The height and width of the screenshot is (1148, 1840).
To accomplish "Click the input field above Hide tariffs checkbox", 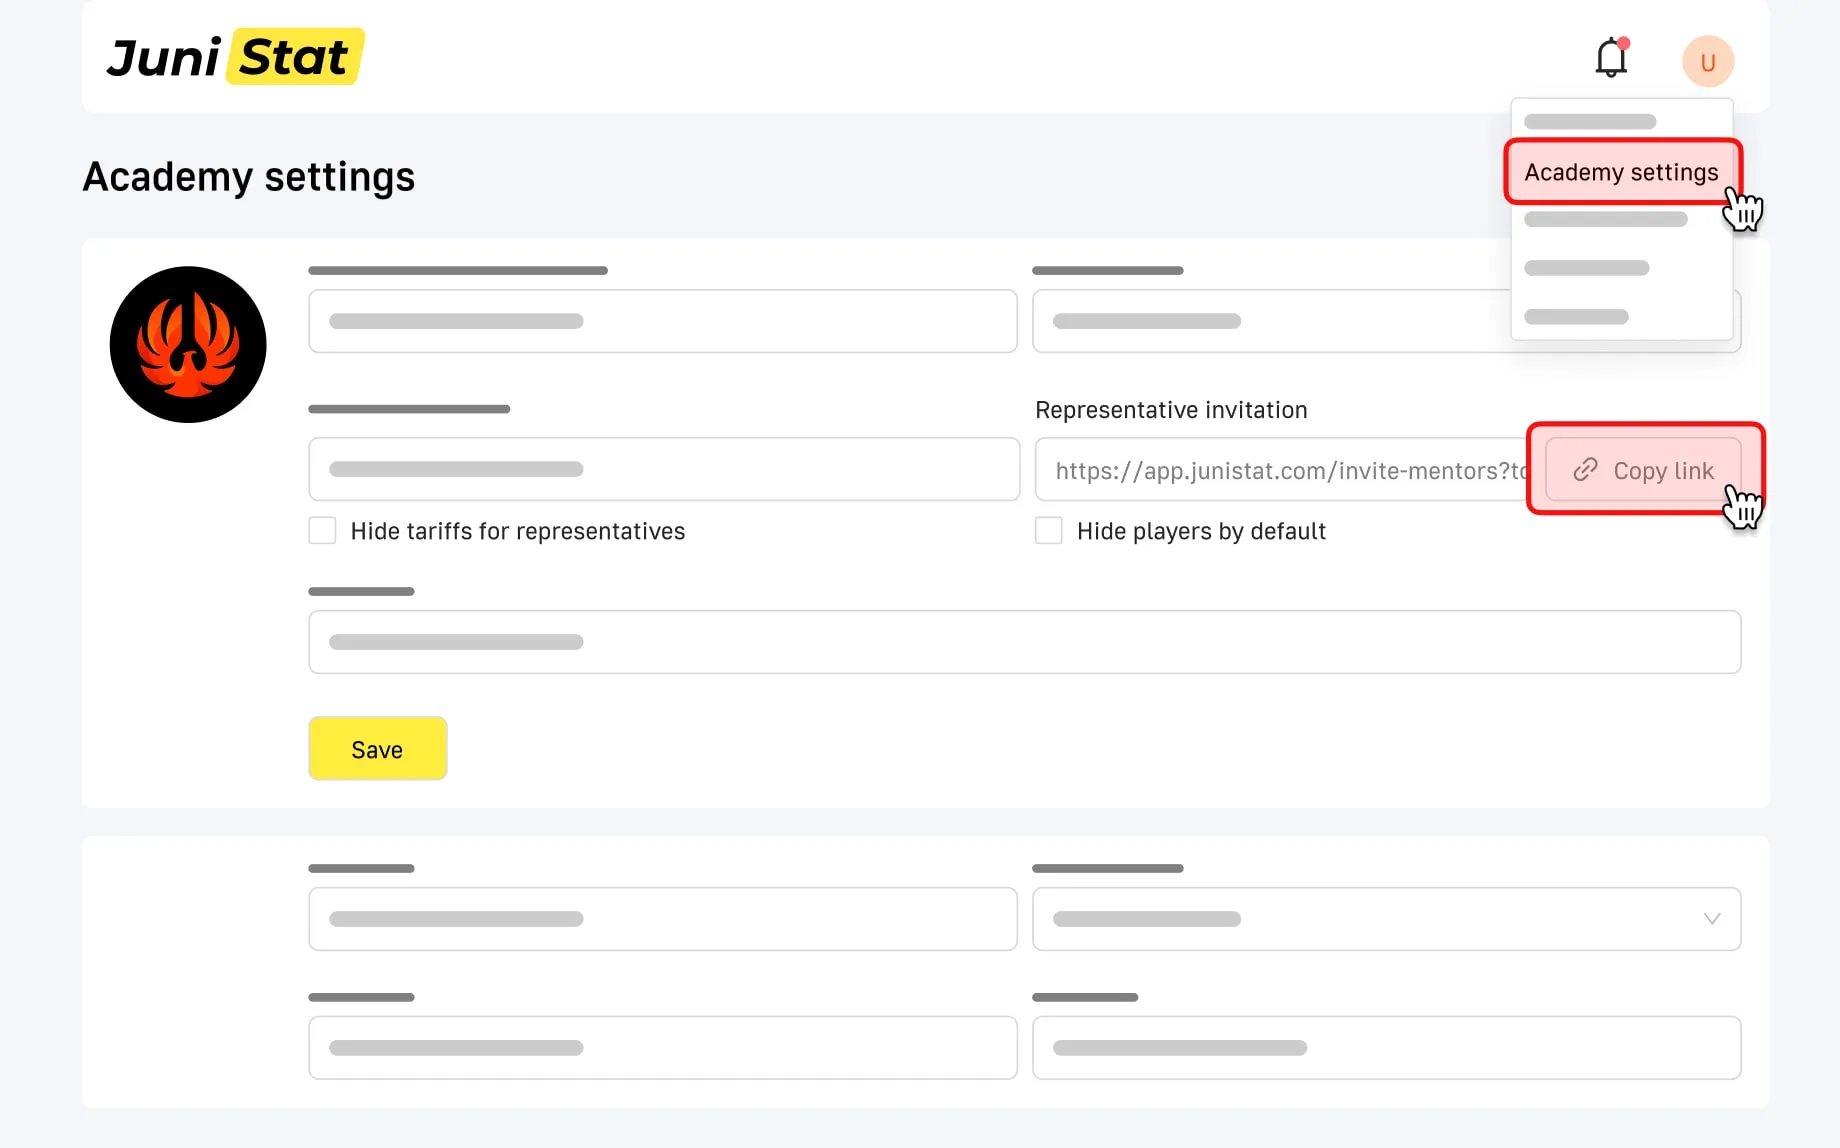I will pos(662,469).
